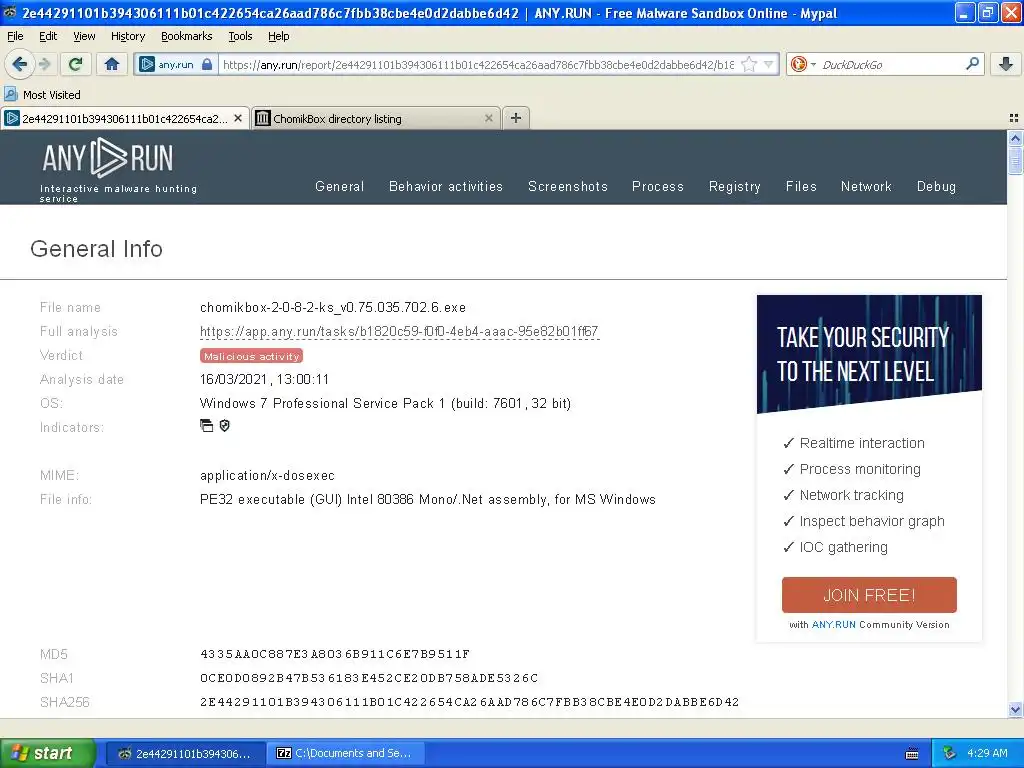Viewport: 1024px width, 768px height.
Task: Select the PE32 executable file info text
Action: pyautogui.click(x=428, y=500)
